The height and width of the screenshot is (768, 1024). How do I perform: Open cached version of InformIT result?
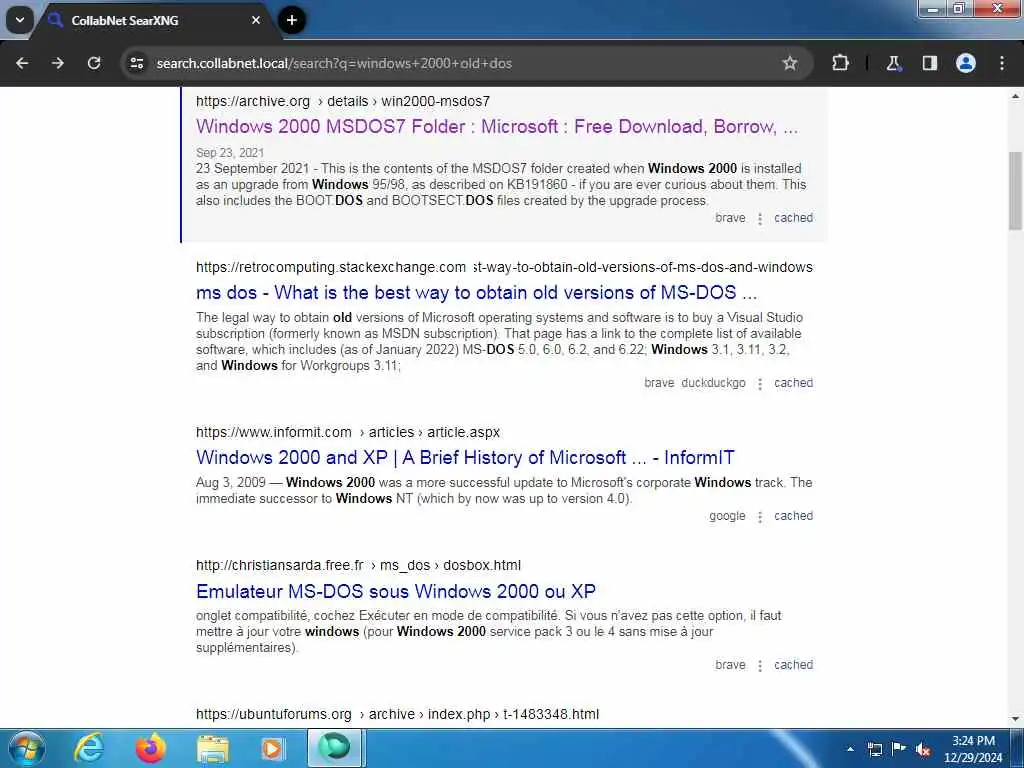(793, 516)
